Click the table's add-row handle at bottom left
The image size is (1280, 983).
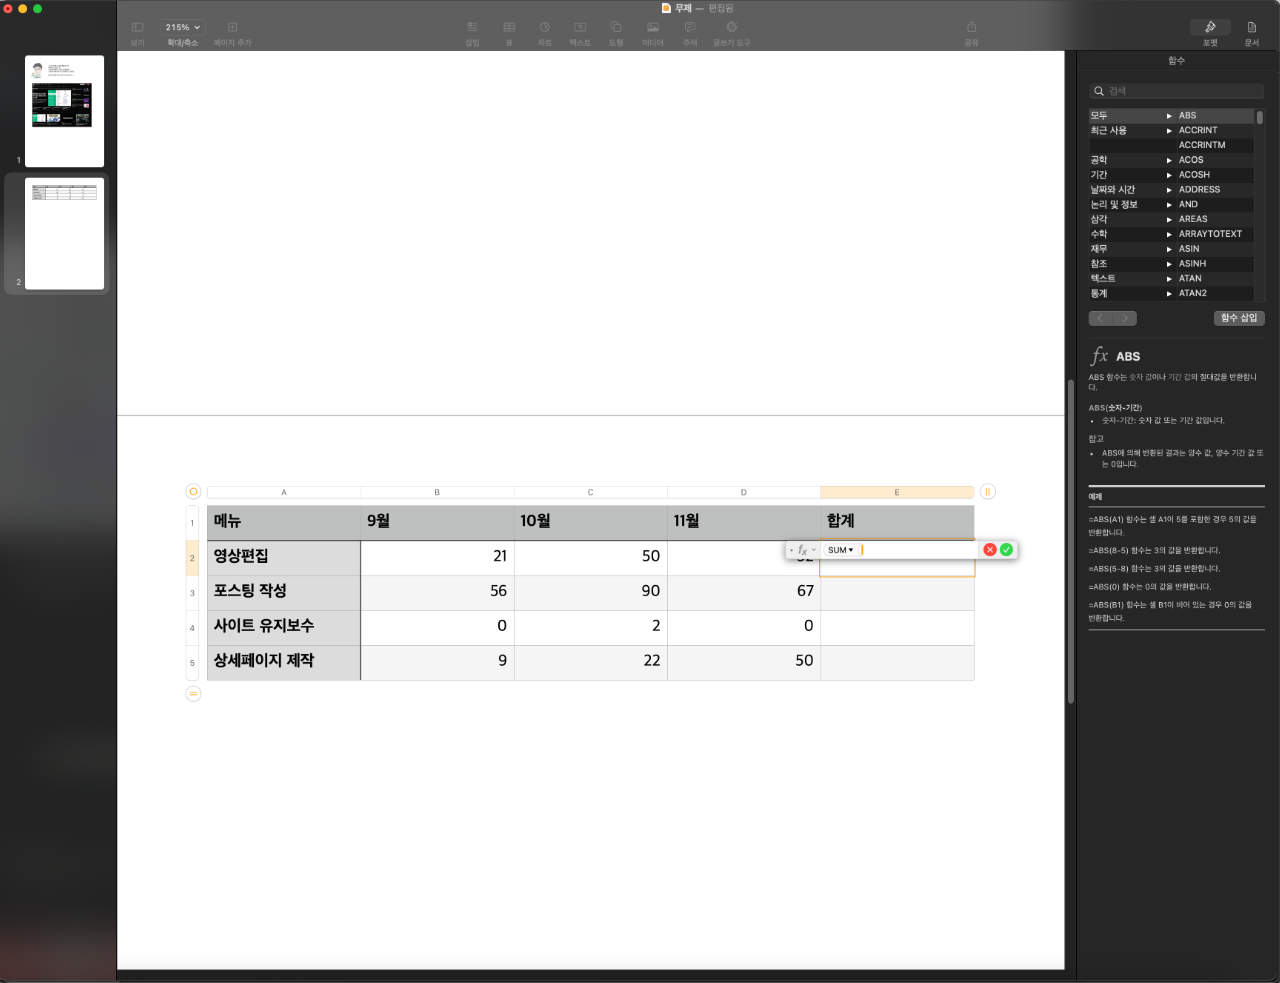(x=193, y=693)
